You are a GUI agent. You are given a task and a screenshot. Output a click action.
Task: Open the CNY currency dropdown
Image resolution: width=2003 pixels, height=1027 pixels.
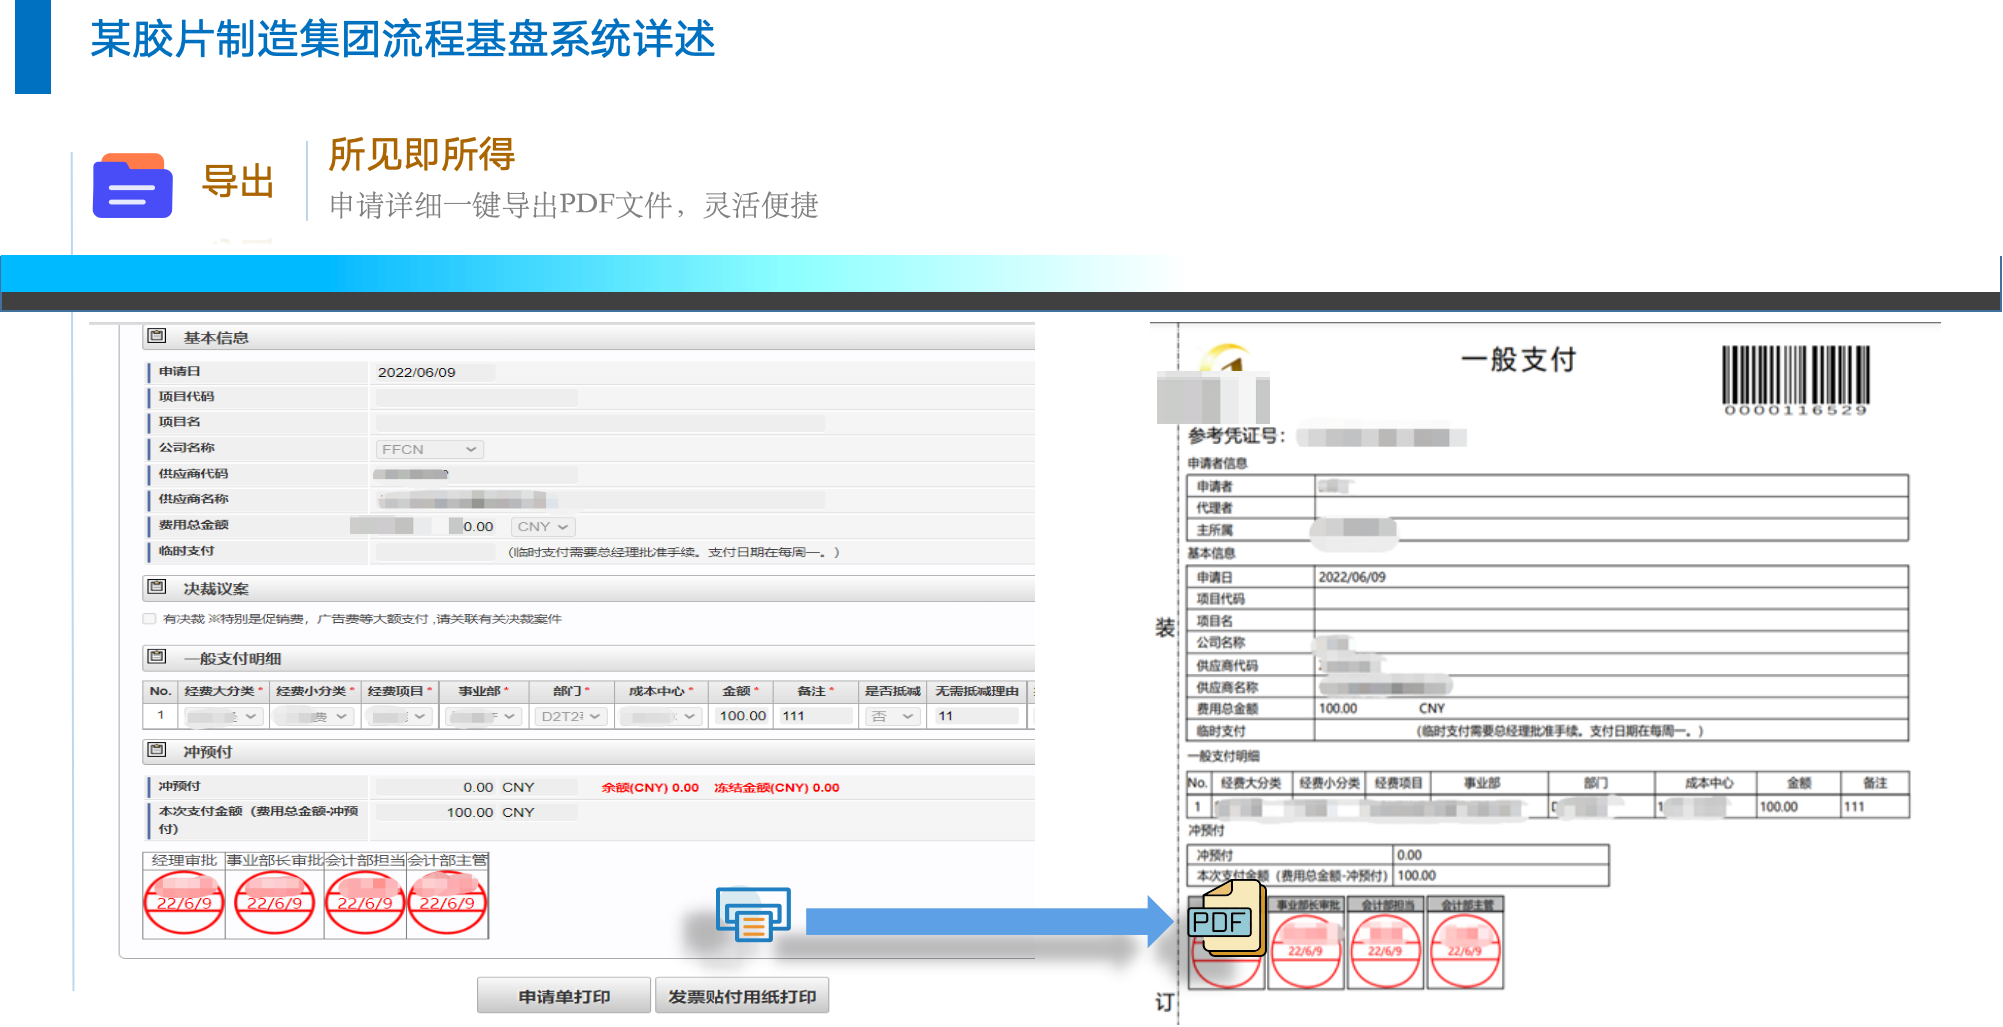coord(543,527)
